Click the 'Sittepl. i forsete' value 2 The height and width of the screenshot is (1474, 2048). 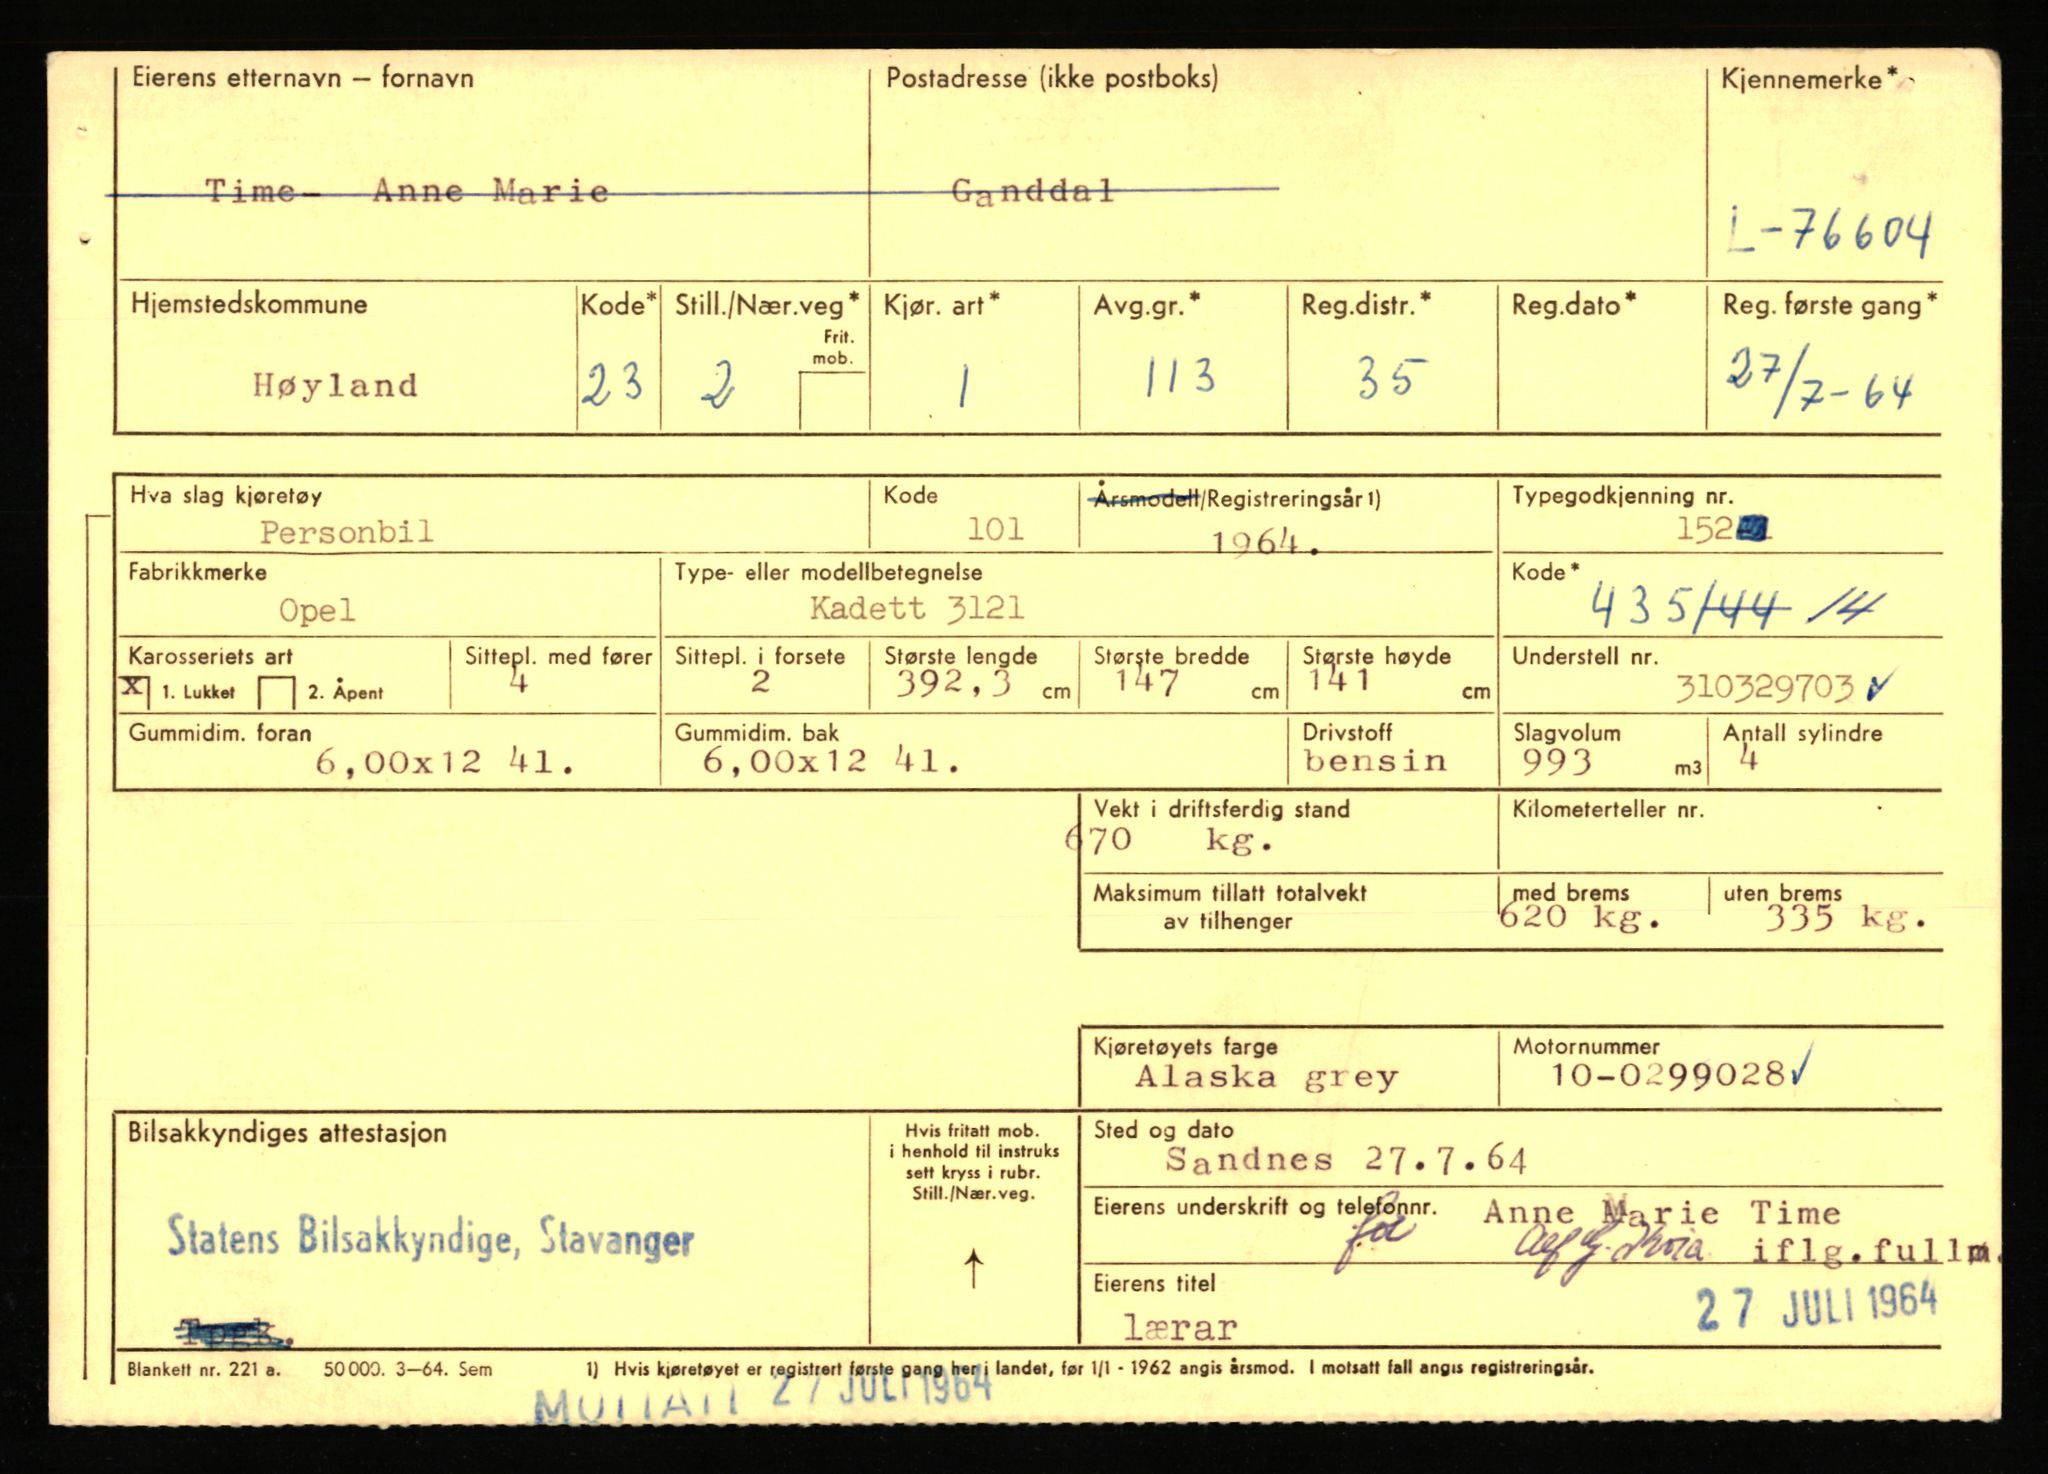click(x=761, y=682)
